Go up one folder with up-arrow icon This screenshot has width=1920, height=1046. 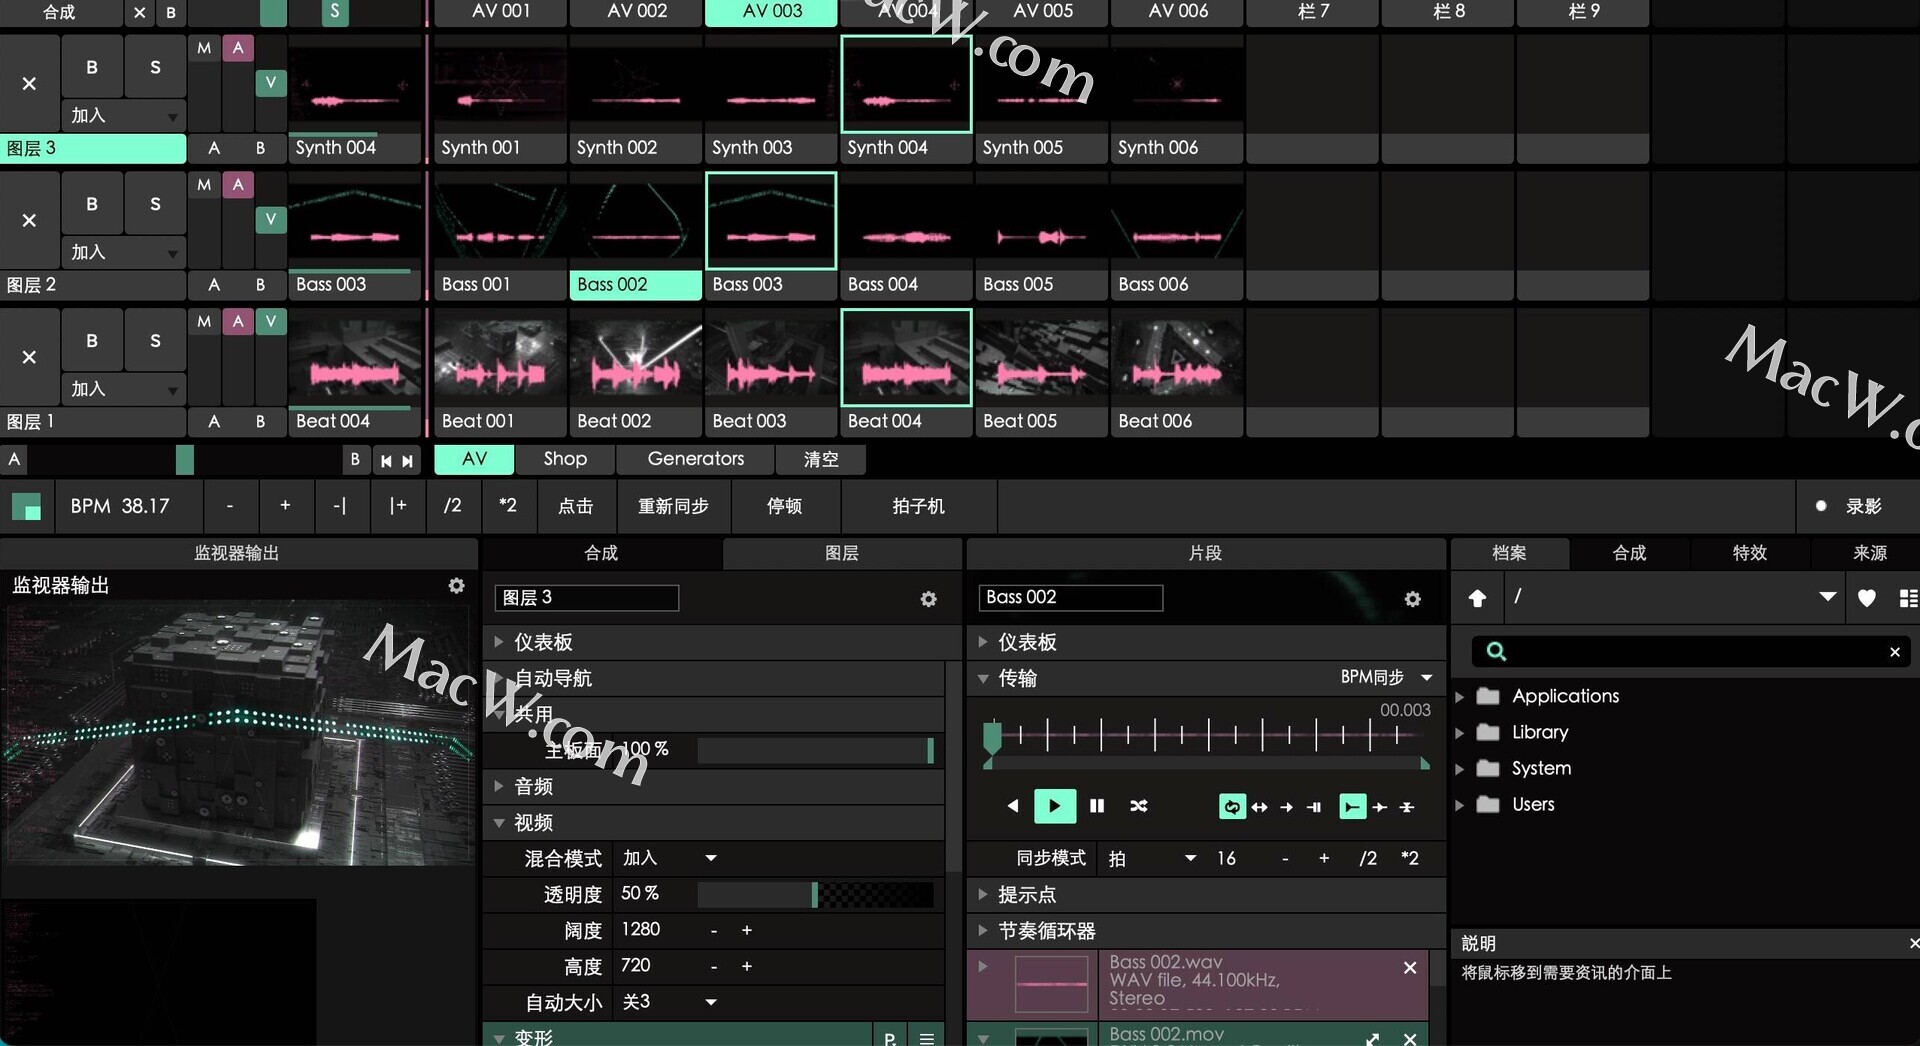point(1477,598)
